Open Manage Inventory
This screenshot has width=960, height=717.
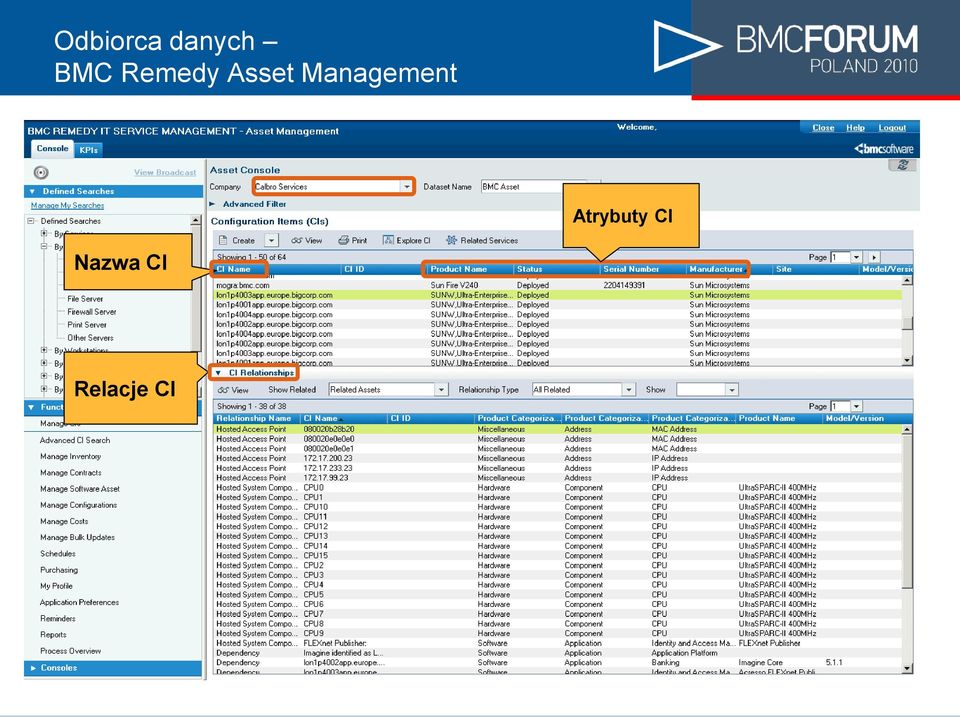(x=70, y=456)
